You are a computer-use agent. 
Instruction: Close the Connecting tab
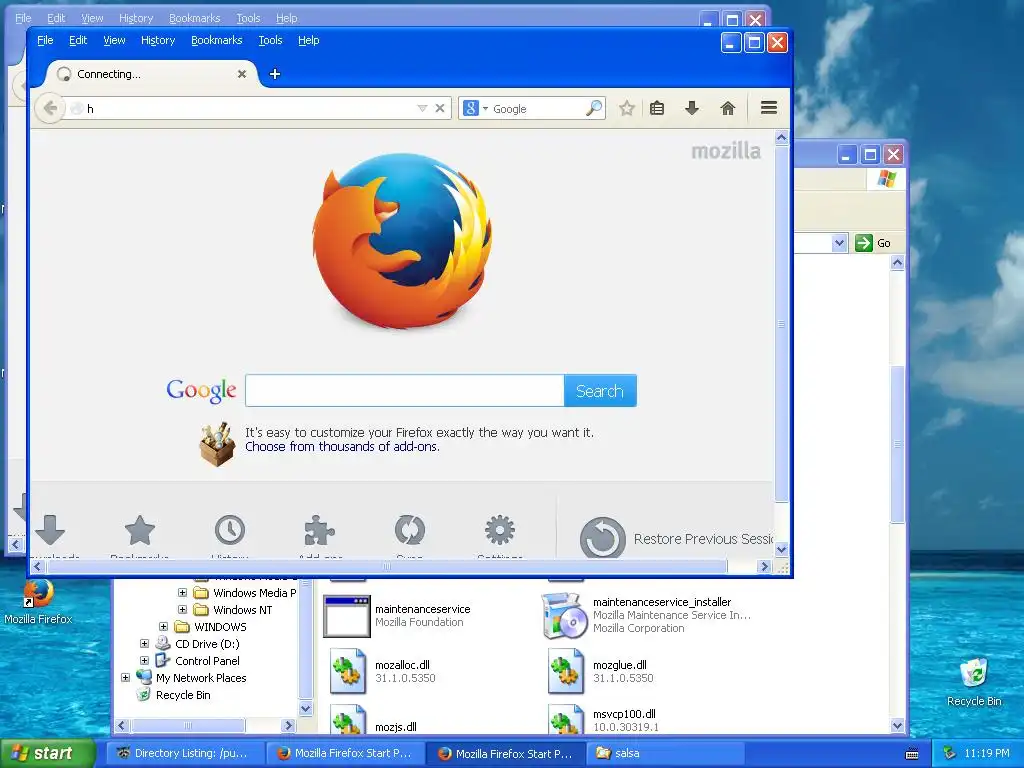pos(242,74)
